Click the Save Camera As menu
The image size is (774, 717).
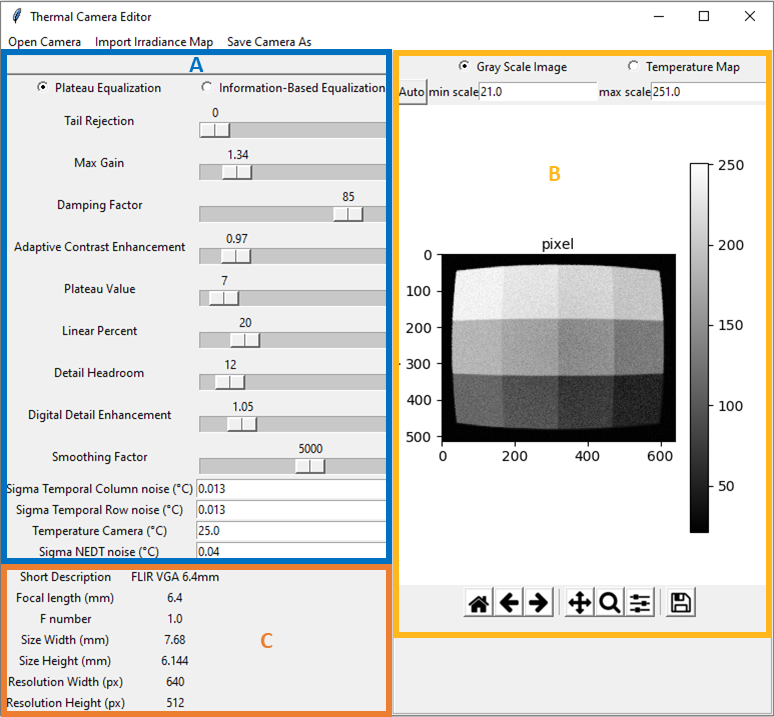point(269,42)
